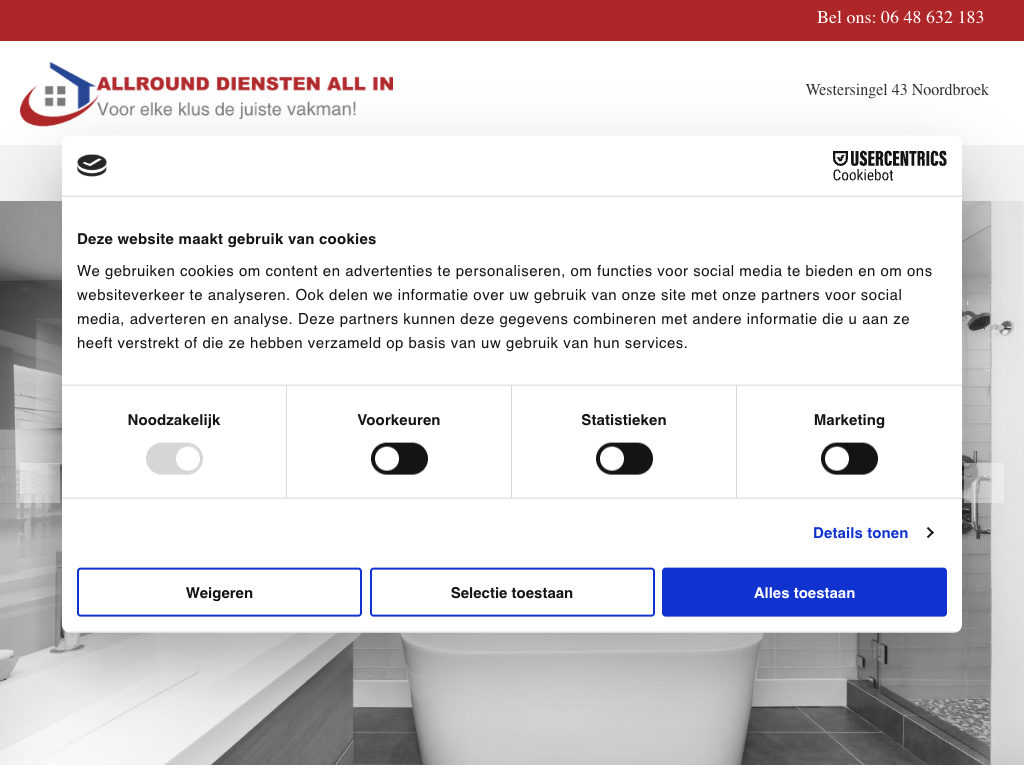This screenshot has width=1024, height=768.
Task: Click the Usercentrics Cookiebot brand logo
Action: point(889,166)
